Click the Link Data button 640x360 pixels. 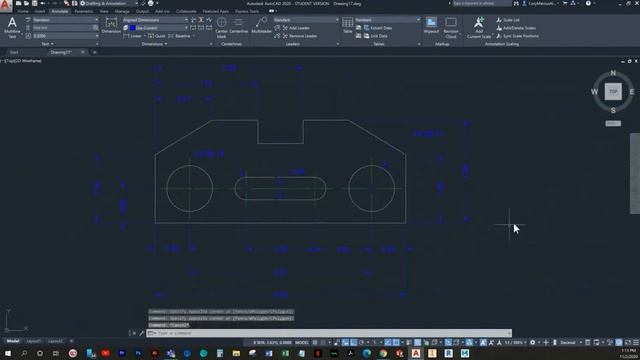376,36
